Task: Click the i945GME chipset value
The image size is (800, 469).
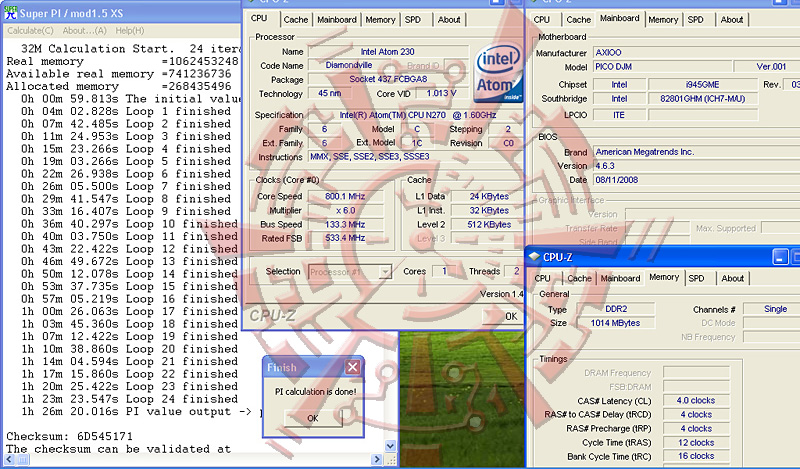Action: pyautogui.click(x=703, y=85)
